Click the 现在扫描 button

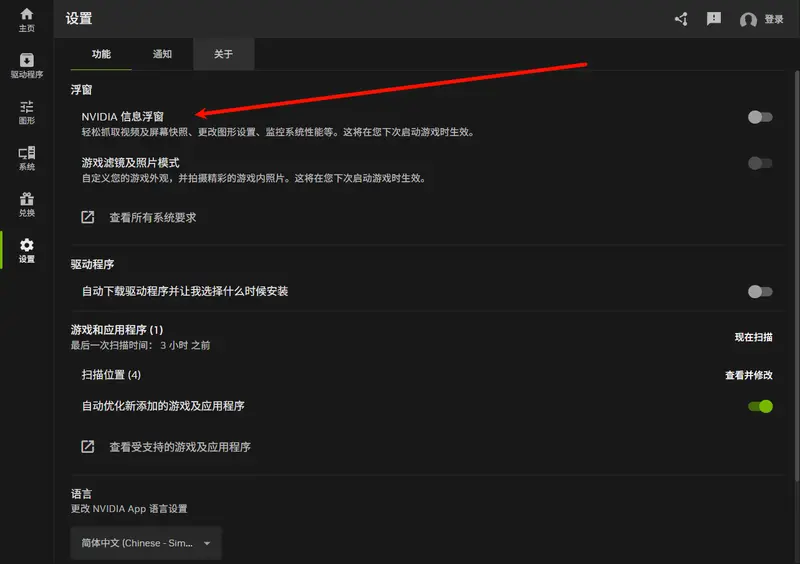coord(754,337)
